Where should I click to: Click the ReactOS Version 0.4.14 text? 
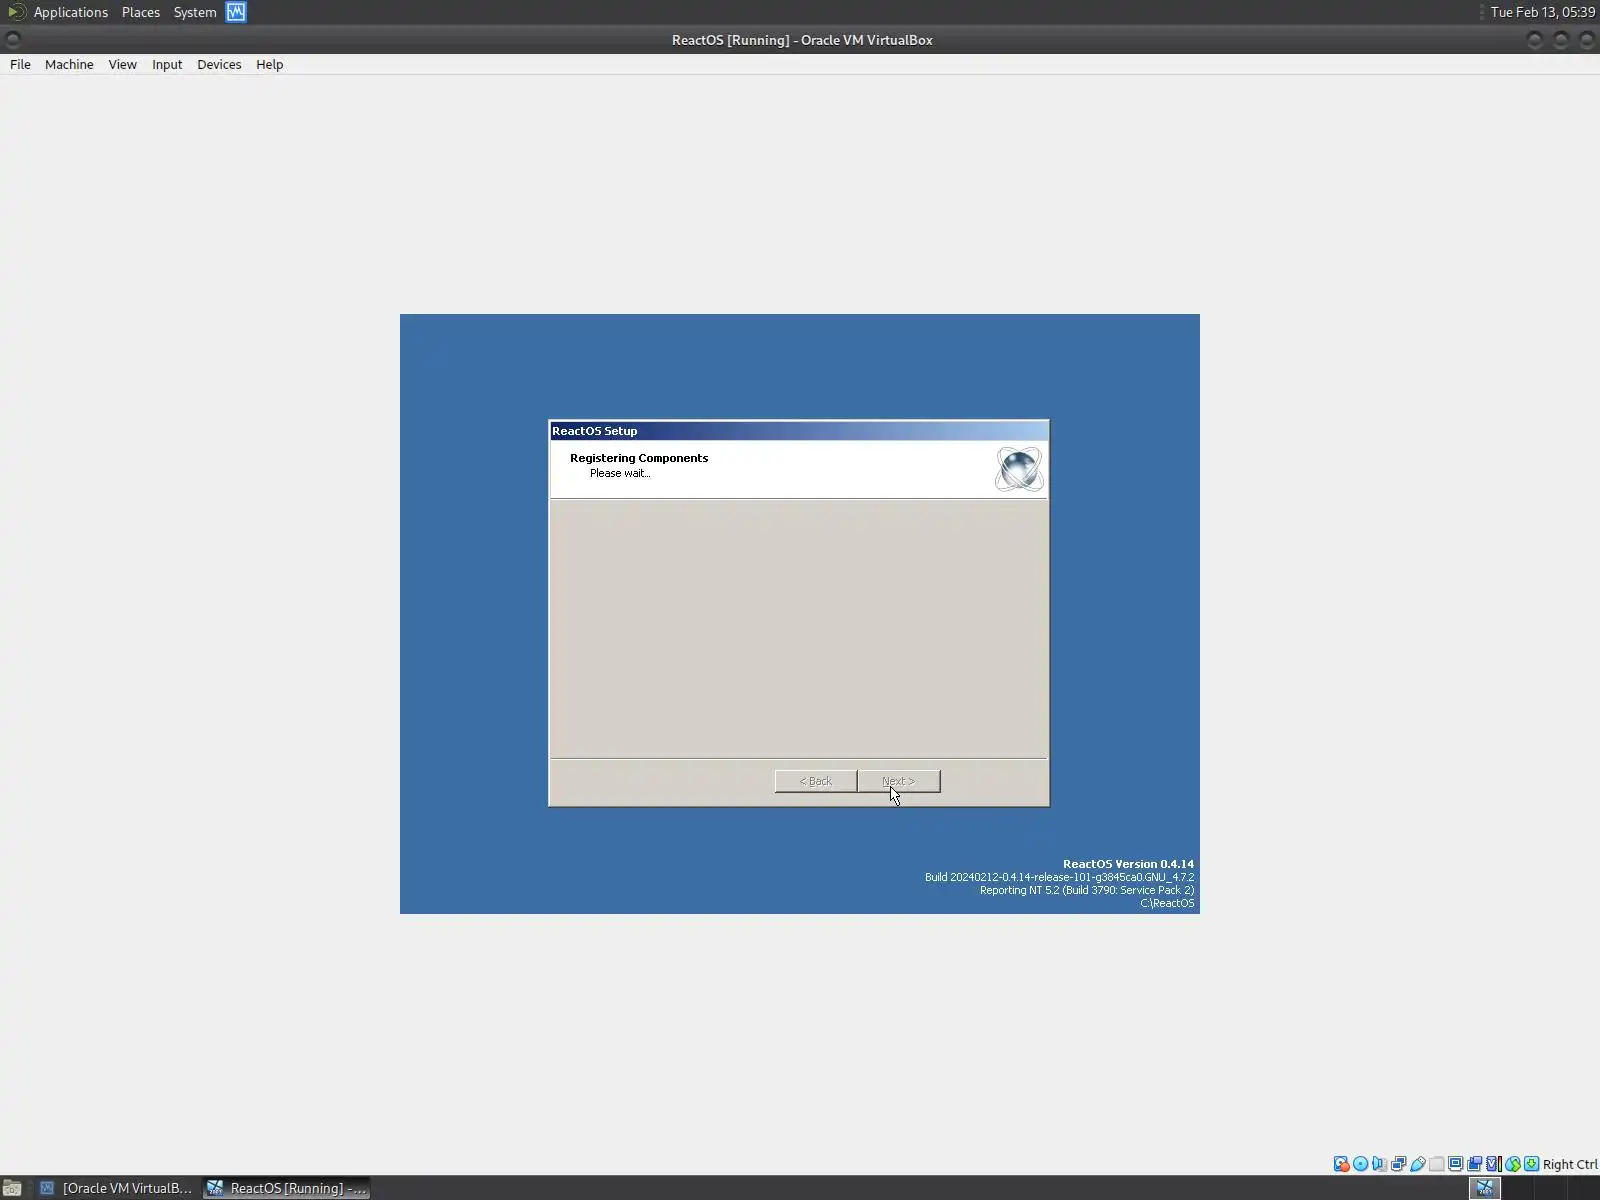pos(1128,864)
